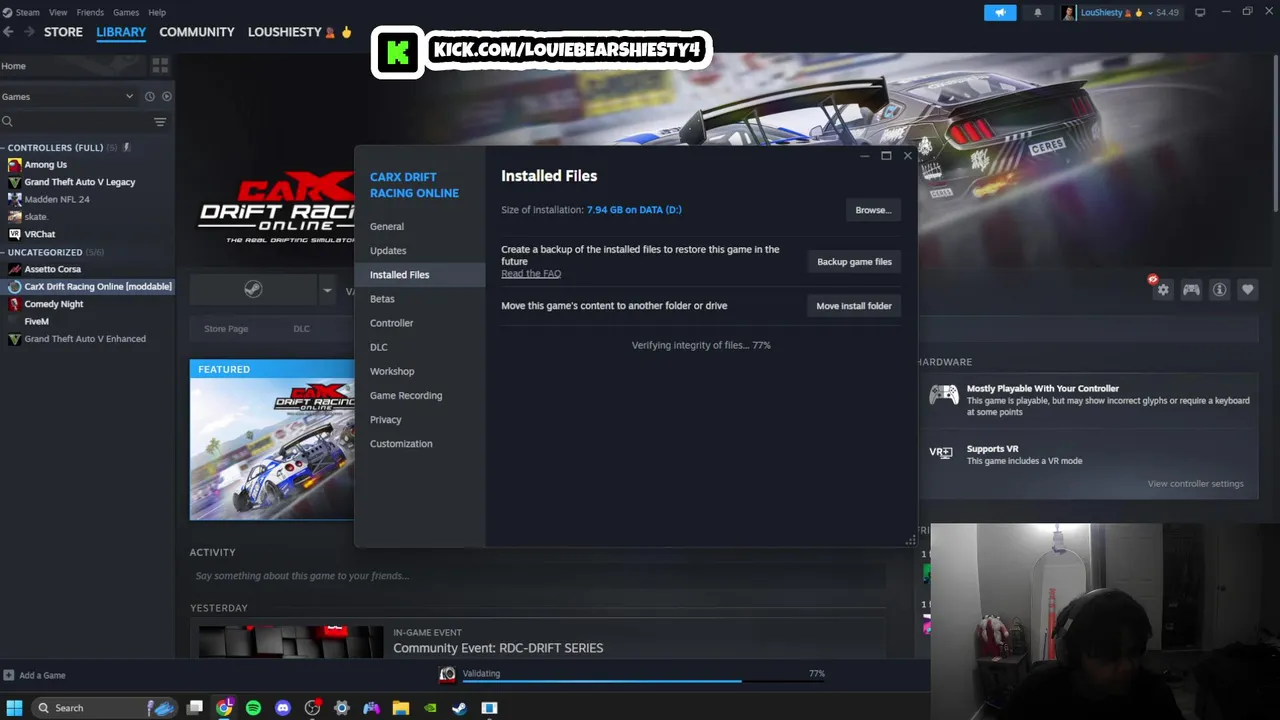
Task: Open the View menu
Action: (x=58, y=12)
